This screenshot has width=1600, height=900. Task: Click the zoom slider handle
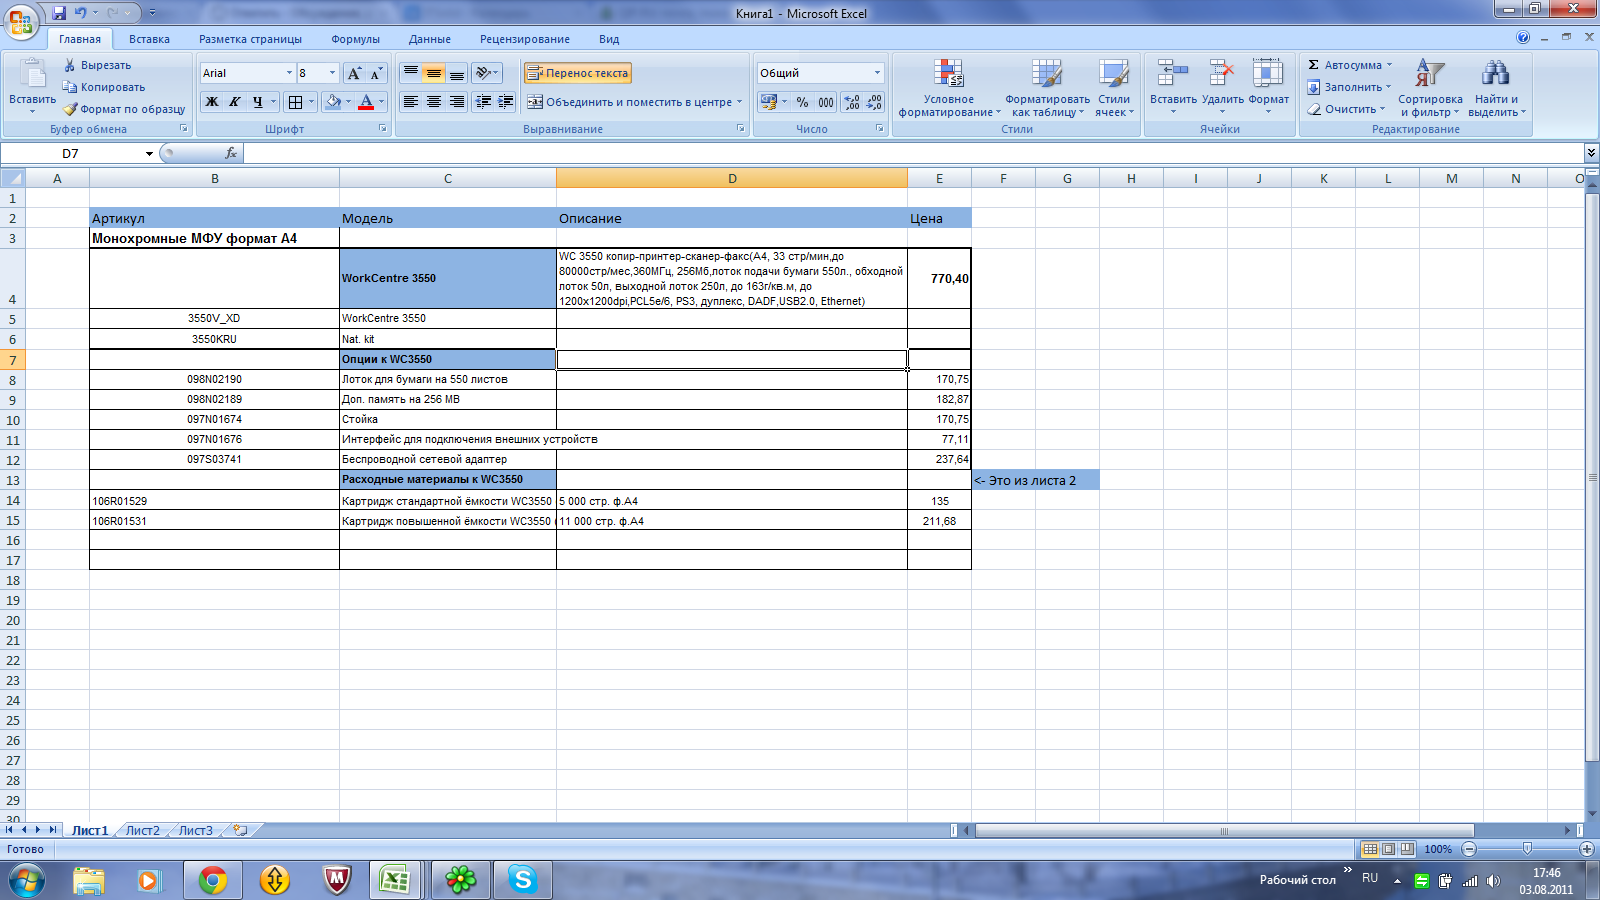(1527, 849)
